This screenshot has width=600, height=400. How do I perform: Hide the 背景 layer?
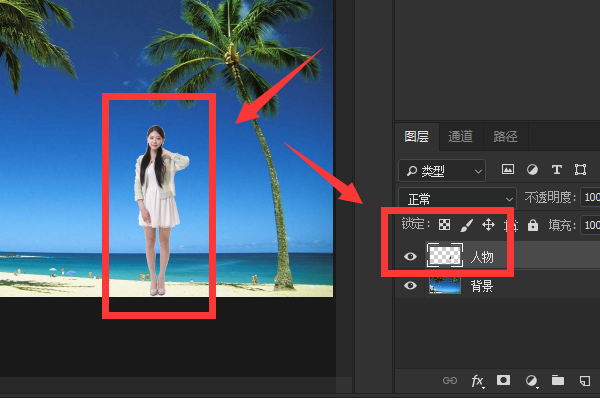(x=409, y=286)
